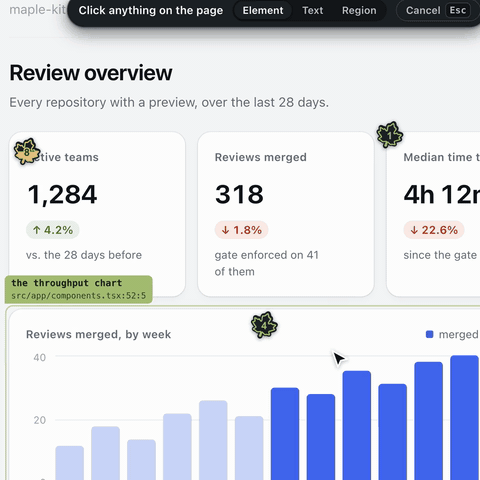Click the blue merged legend swatch

tap(430, 334)
